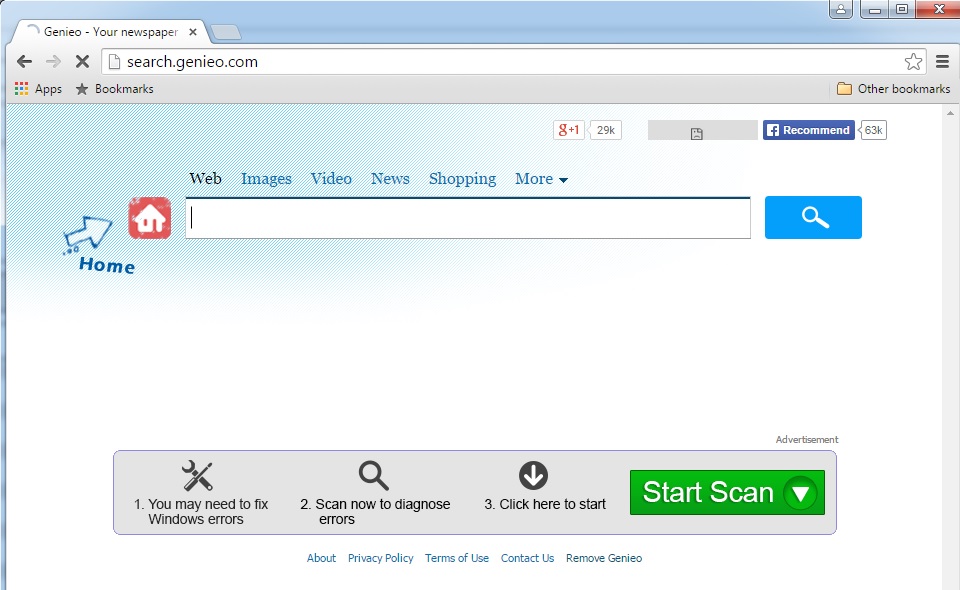Screen dimensions: 960x590
Task: Click the Facebook Recommend button
Action: click(x=808, y=130)
